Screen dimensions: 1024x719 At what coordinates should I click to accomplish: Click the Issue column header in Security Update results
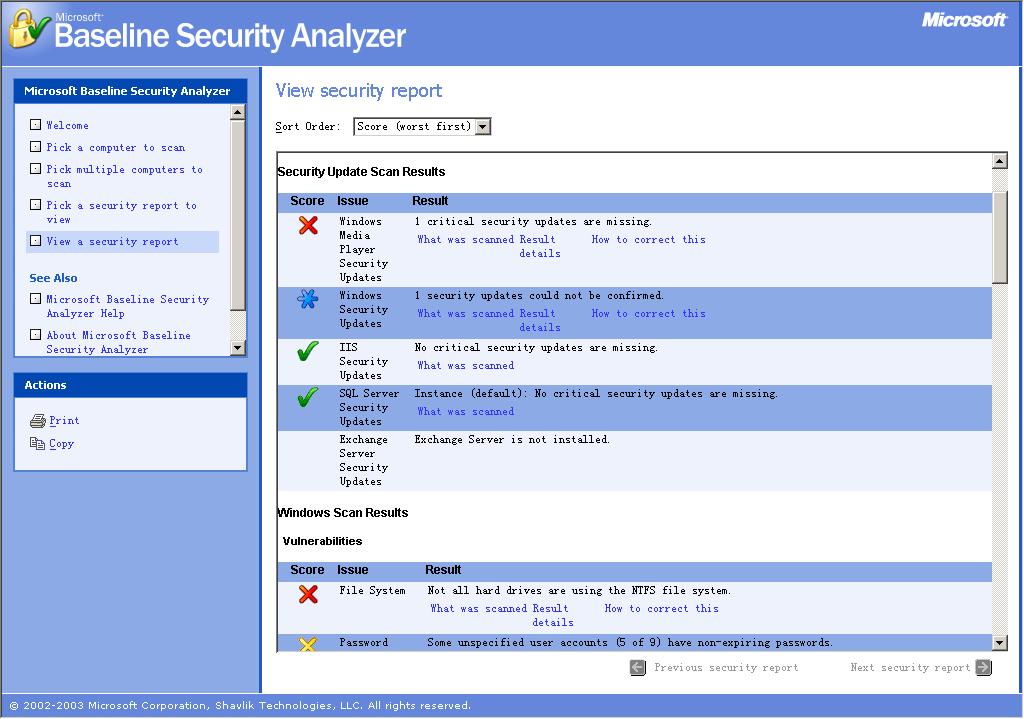(353, 201)
